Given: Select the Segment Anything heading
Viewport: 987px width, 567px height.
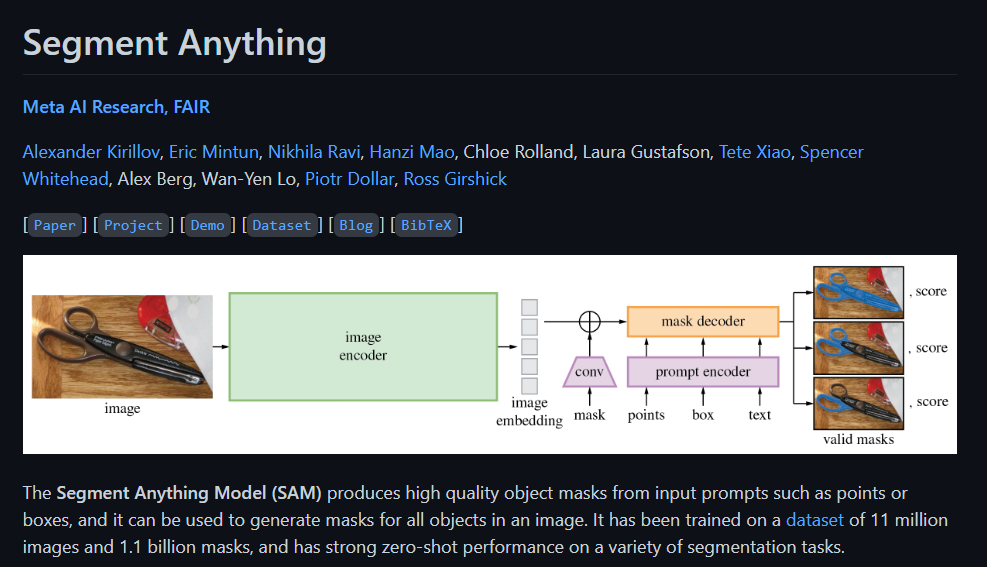Looking at the screenshot, I should (x=174, y=43).
